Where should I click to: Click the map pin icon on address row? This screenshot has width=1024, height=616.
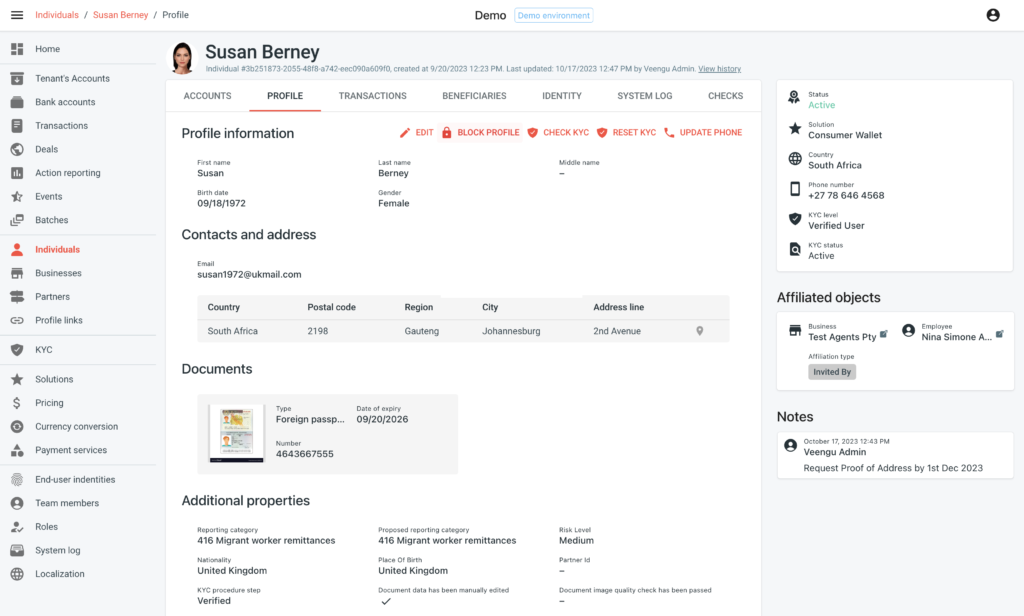click(x=700, y=329)
